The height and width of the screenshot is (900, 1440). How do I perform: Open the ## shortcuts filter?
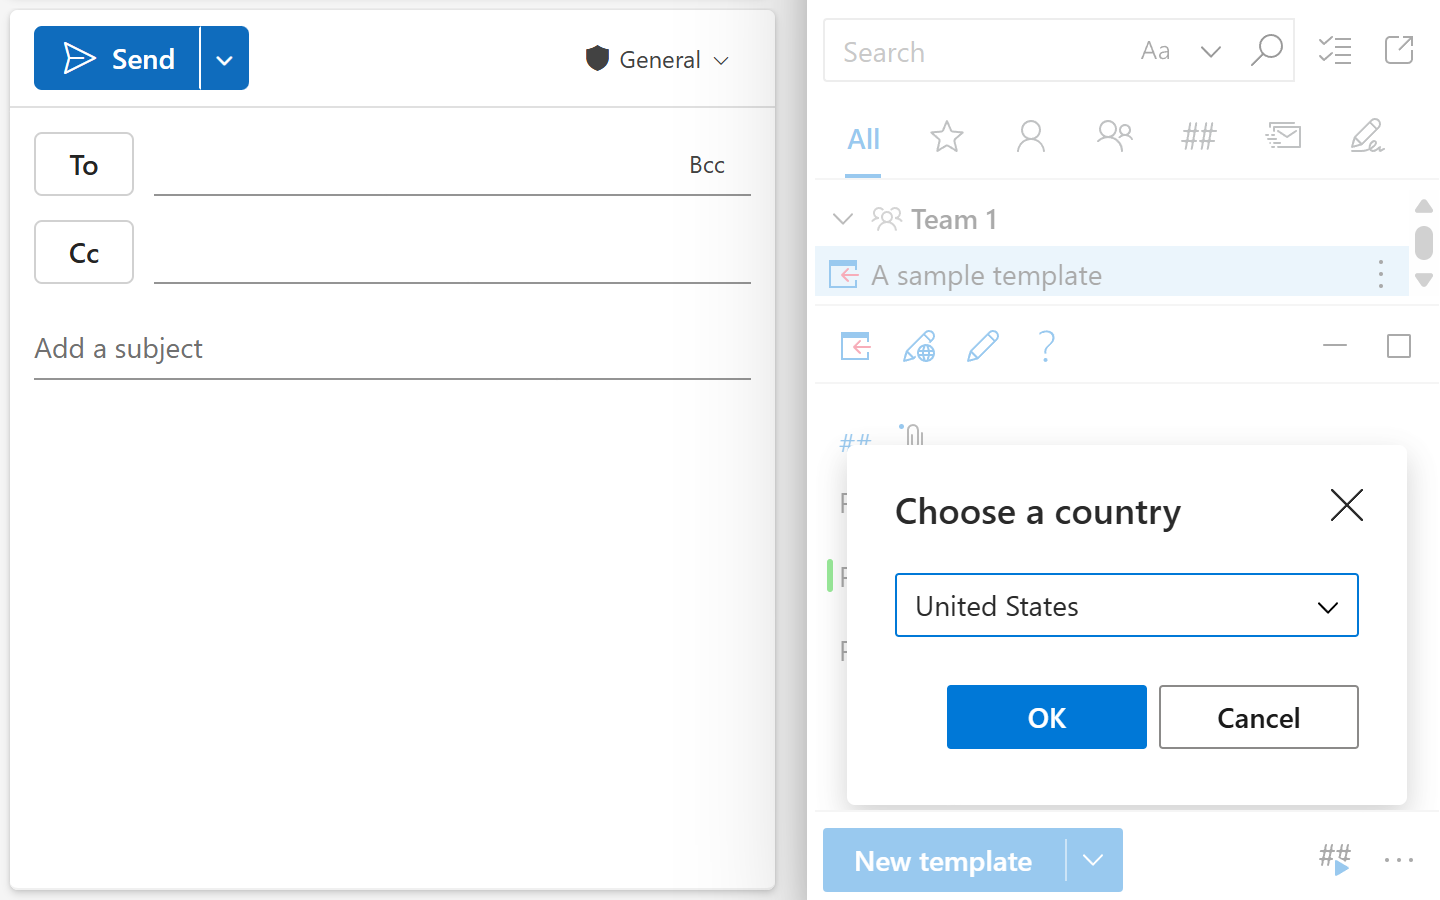(1199, 137)
